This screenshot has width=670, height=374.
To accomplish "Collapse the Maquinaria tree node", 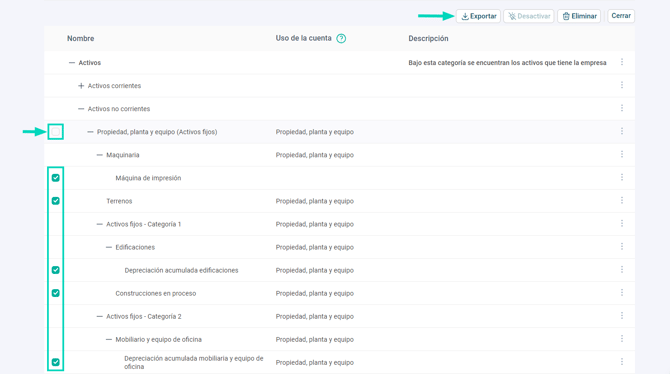I will pyautogui.click(x=100, y=155).
